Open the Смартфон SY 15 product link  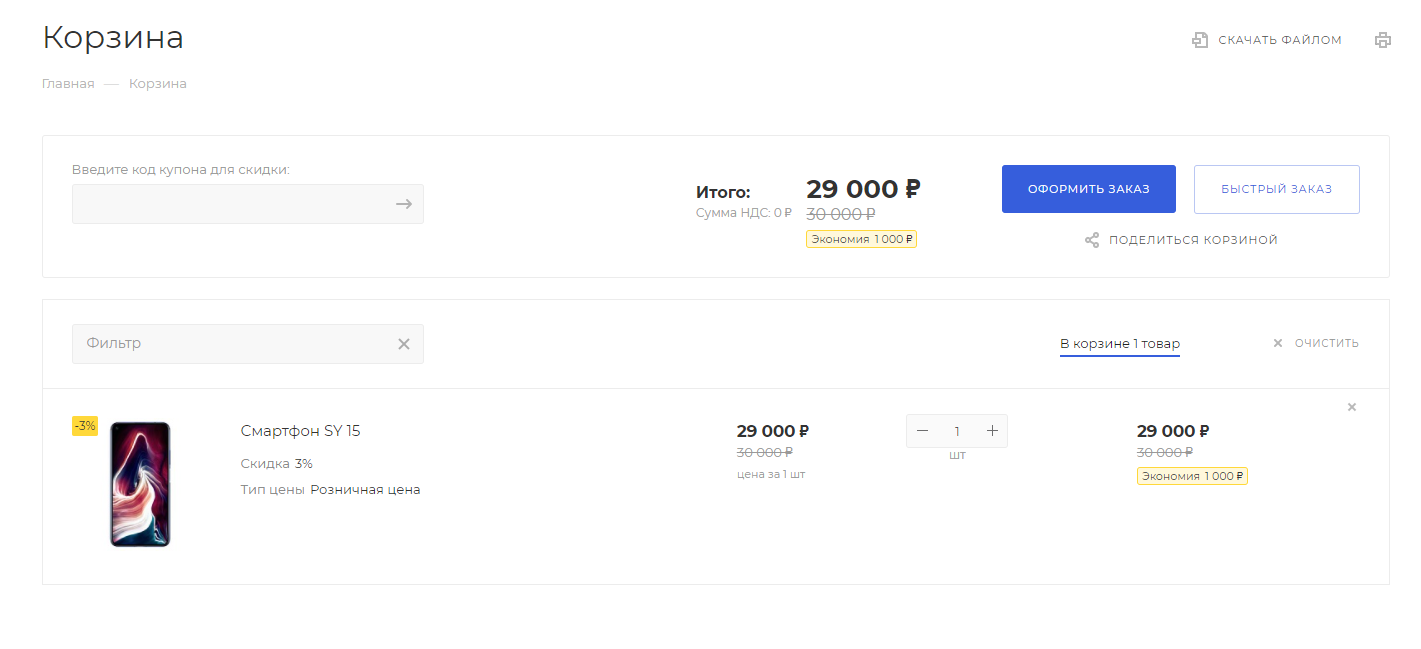point(300,431)
